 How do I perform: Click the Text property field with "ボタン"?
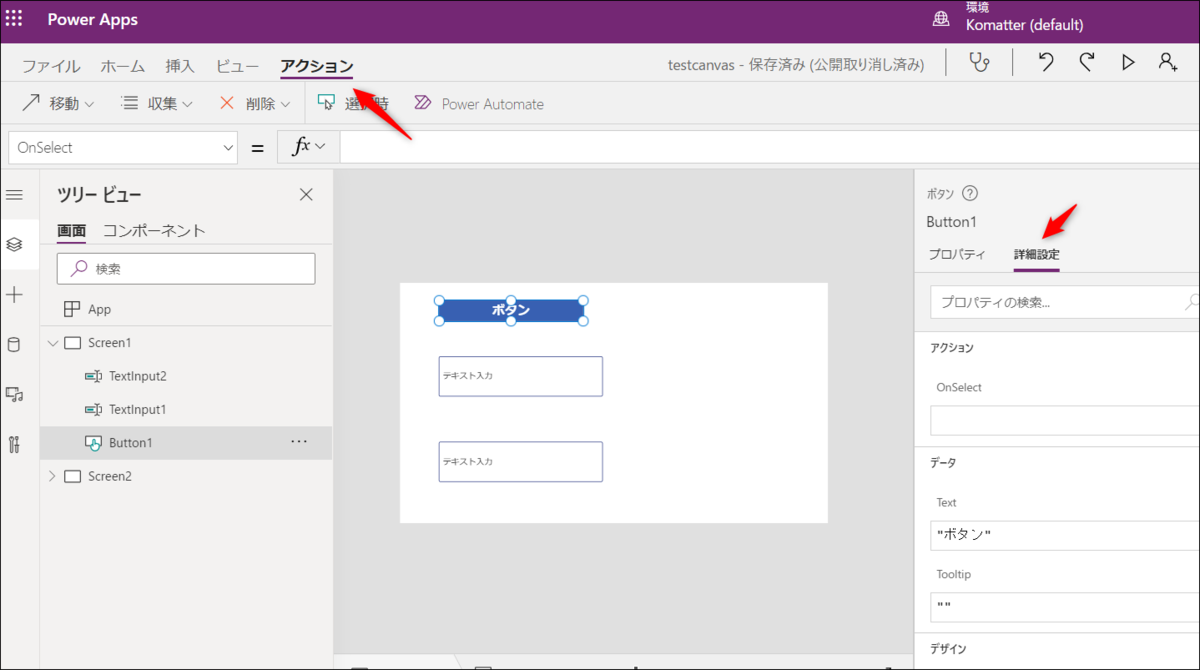(1065, 535)
